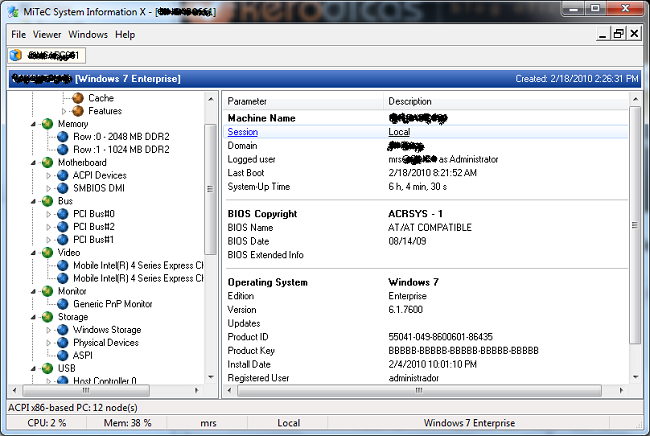Select the Product ID value 55041-049-8600601-86435
The height and width of the screenshot is (436, 650).
(x=440, y=337)
